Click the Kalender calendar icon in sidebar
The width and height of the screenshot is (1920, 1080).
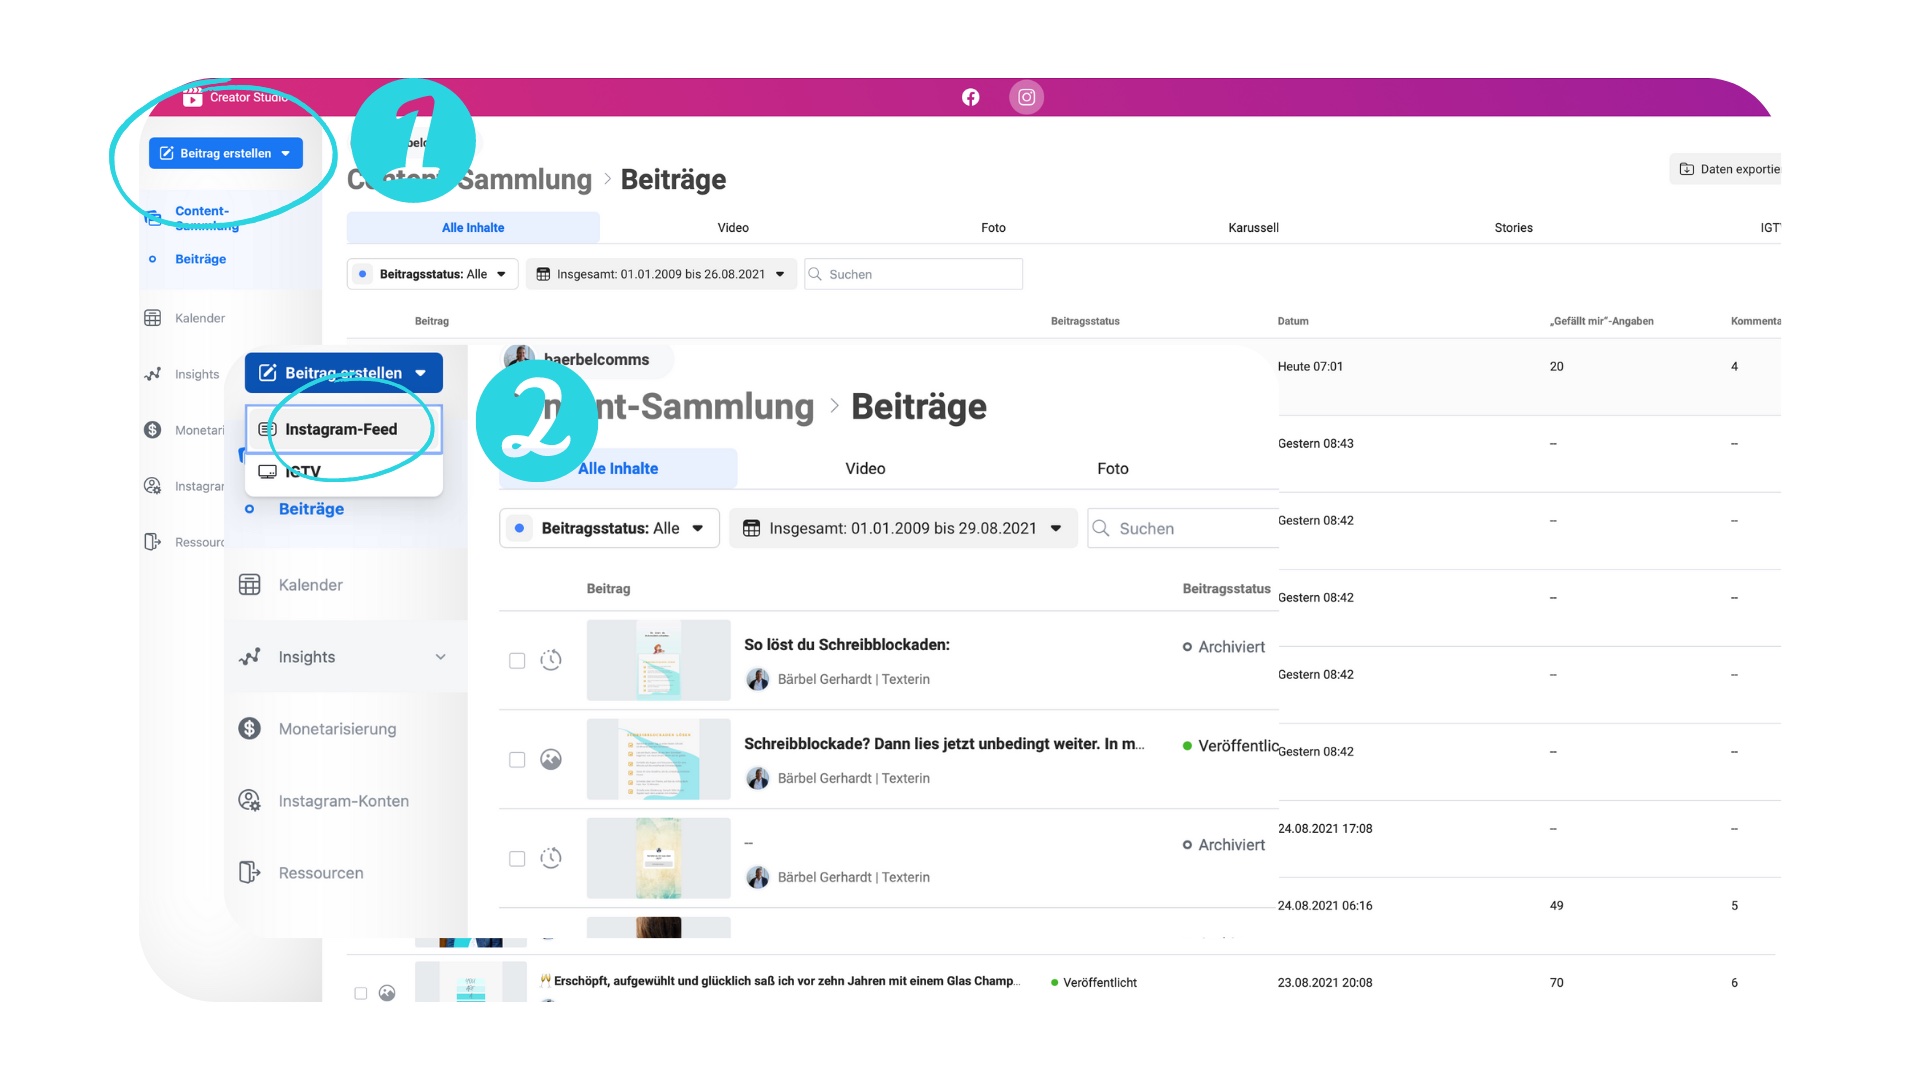(152, 316)
